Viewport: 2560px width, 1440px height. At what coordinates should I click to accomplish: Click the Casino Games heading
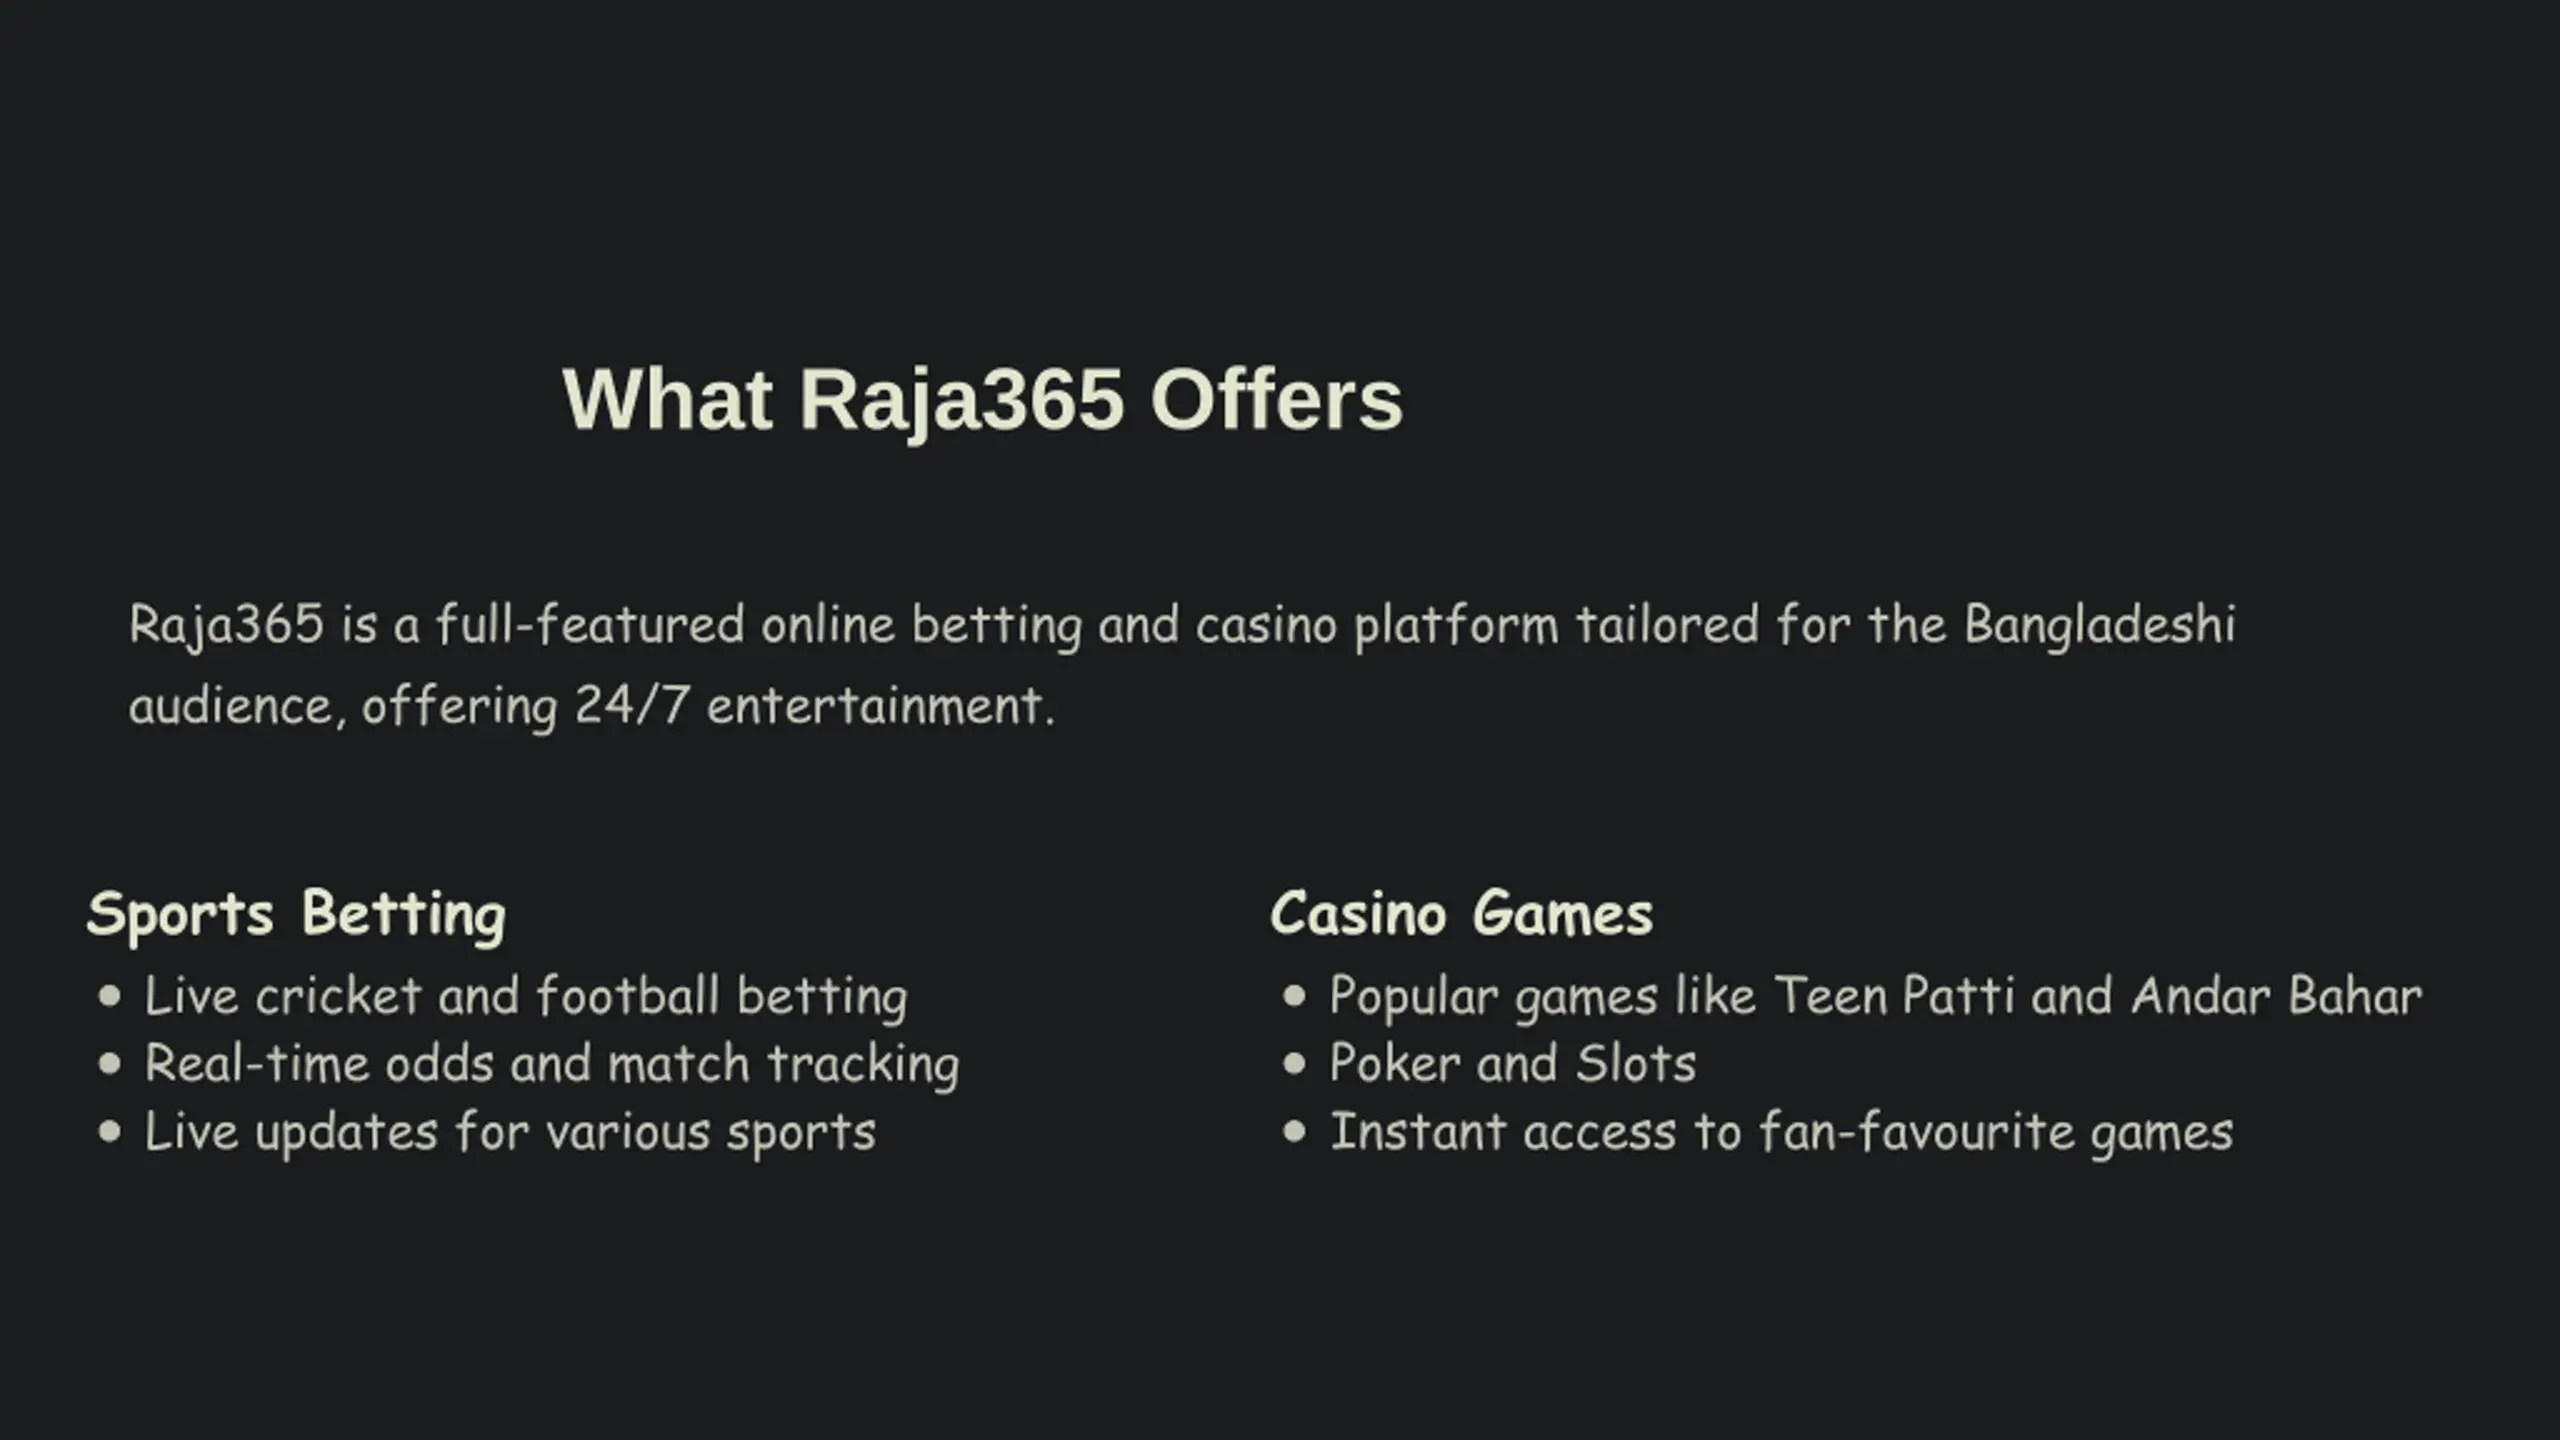(x=1461, y=914)
